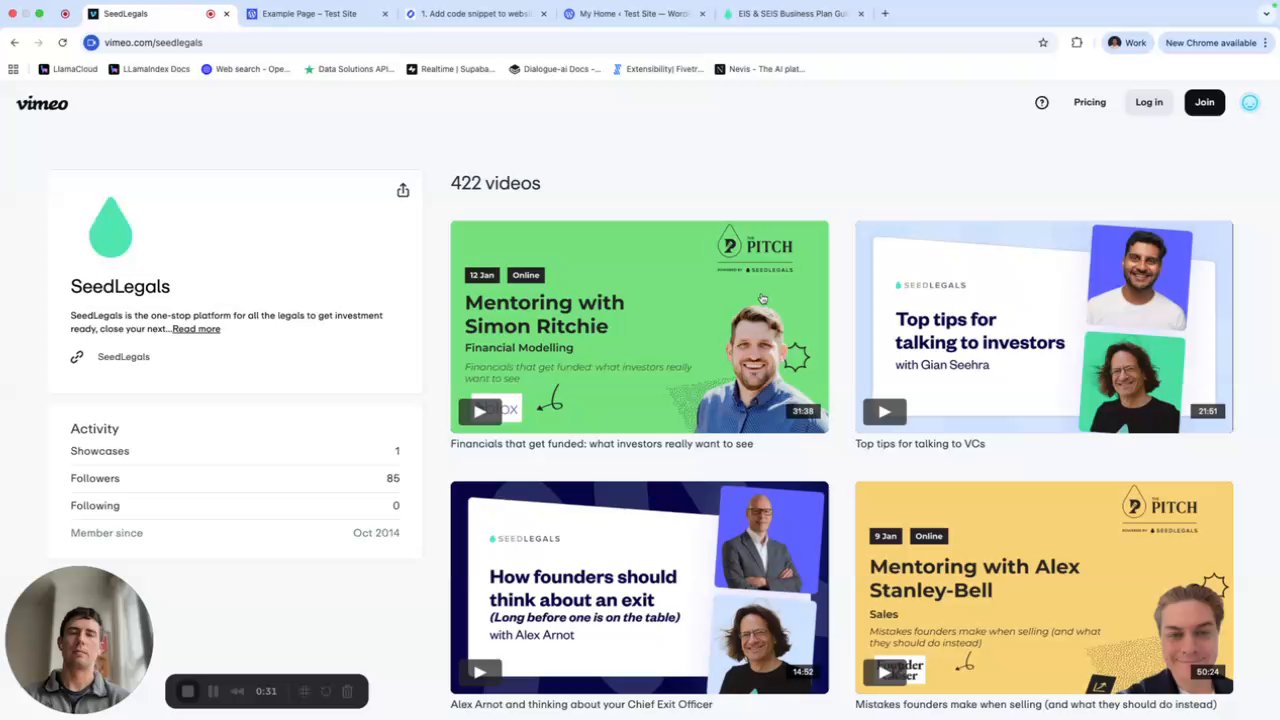Viewport: 1280px width, 720px height.
Task: Open the Pricing page
Action: pyautogui.click(x=1090, y=102)
